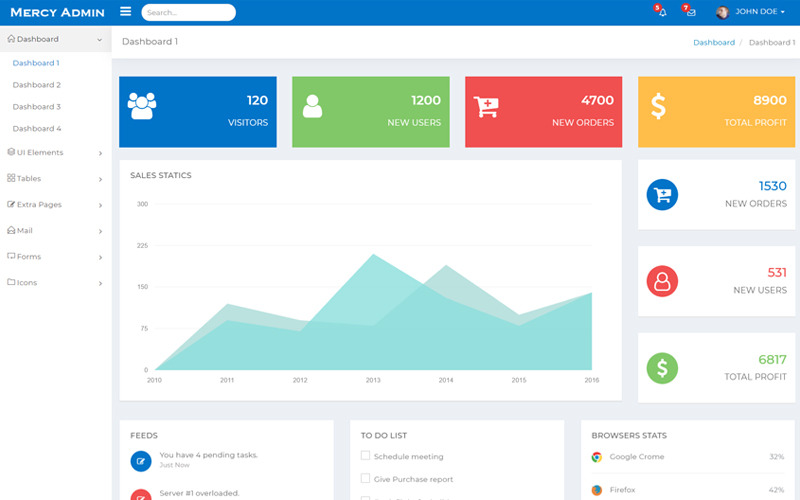Collapse the Dashboard sidebar section
This screenshot has height=500, width=800.
56,39
